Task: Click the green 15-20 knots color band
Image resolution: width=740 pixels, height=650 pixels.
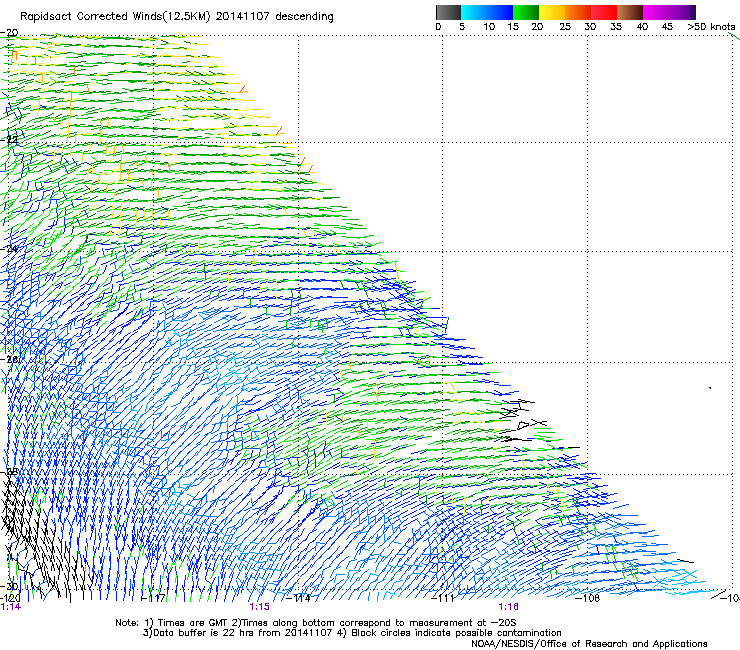Action: click(x=526, y=12)
